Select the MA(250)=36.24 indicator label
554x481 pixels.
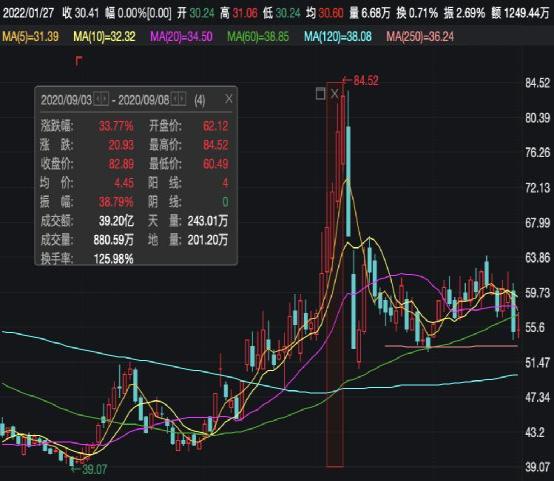(x=420, y=36)
